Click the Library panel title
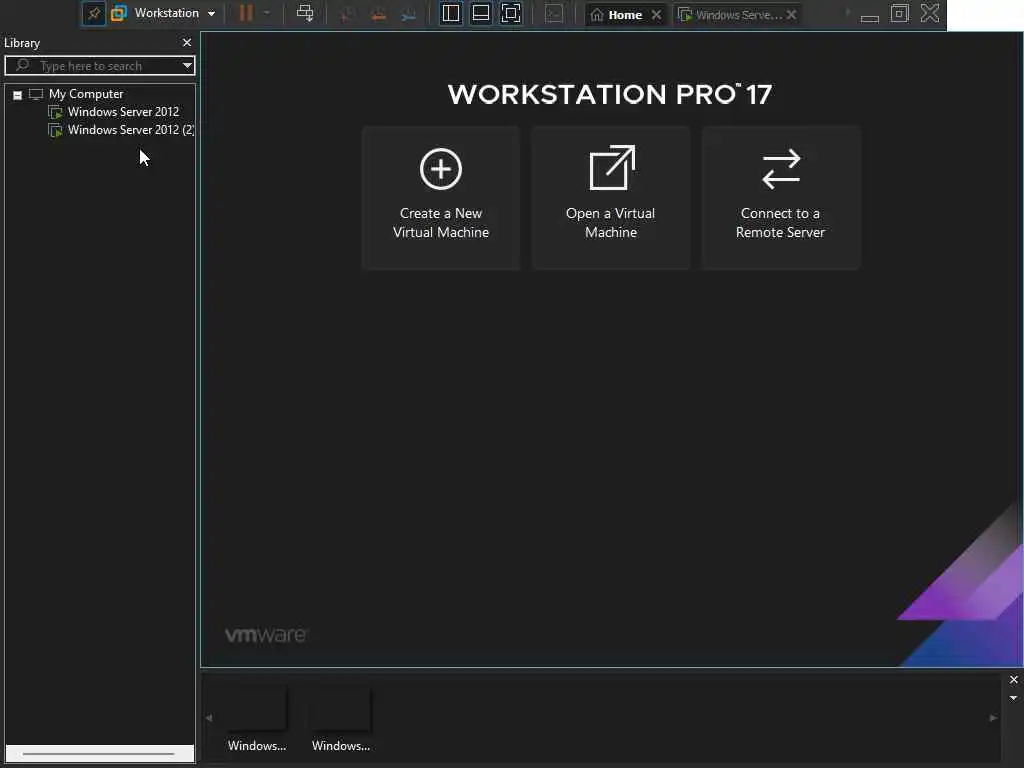 [22, 43]
